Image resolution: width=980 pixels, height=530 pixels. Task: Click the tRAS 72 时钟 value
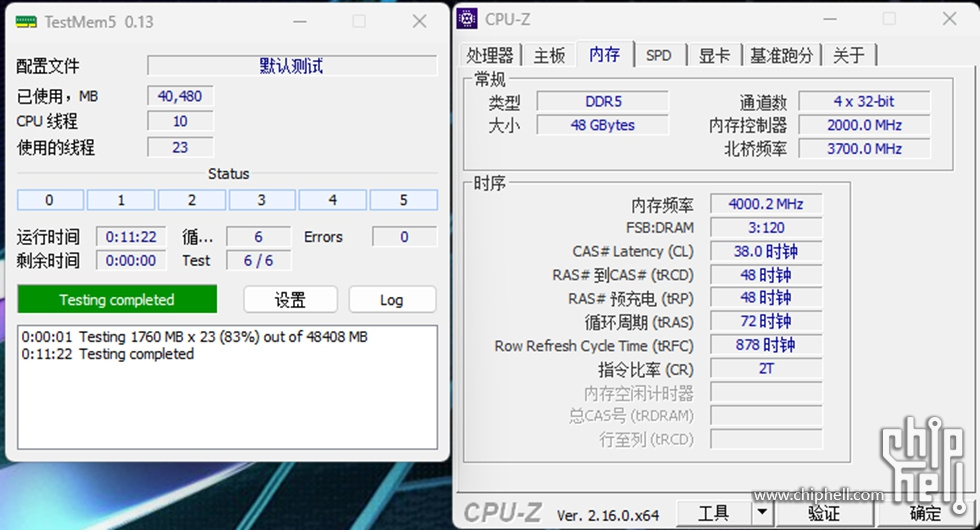pyautogui.click(x=766, y=322)
